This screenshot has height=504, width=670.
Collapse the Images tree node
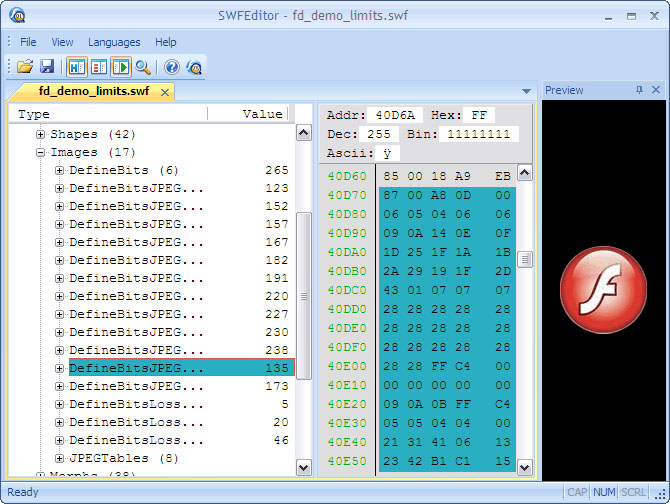pos(41,153)
